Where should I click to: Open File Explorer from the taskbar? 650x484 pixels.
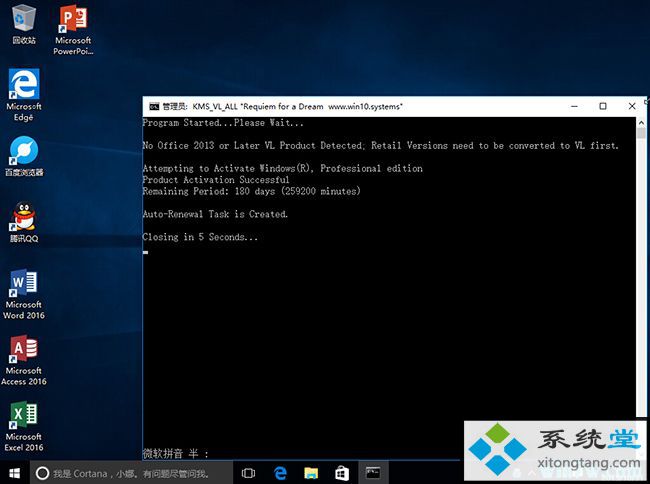(311, 473)
